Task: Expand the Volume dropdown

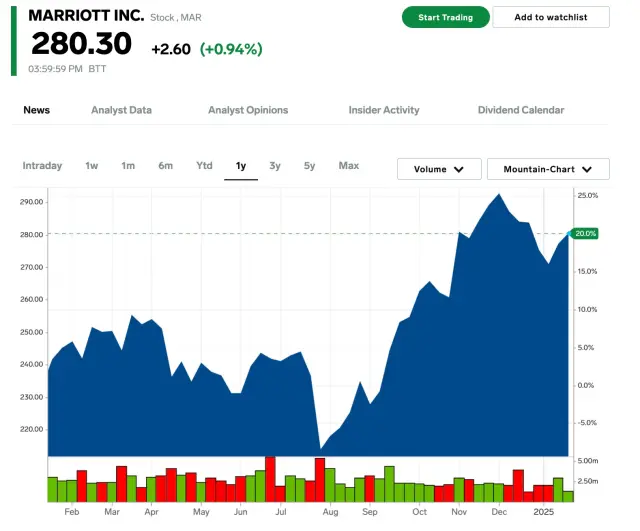Action: pyautogui.click(x=439, y=169)
